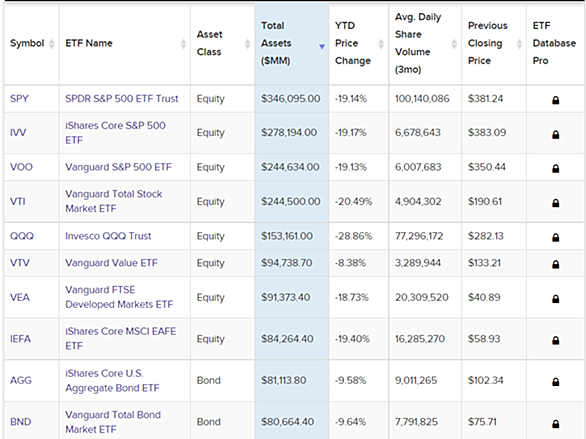Select the -20.49% YTD change value
This screenshot has width=586, height=439.
354,202
